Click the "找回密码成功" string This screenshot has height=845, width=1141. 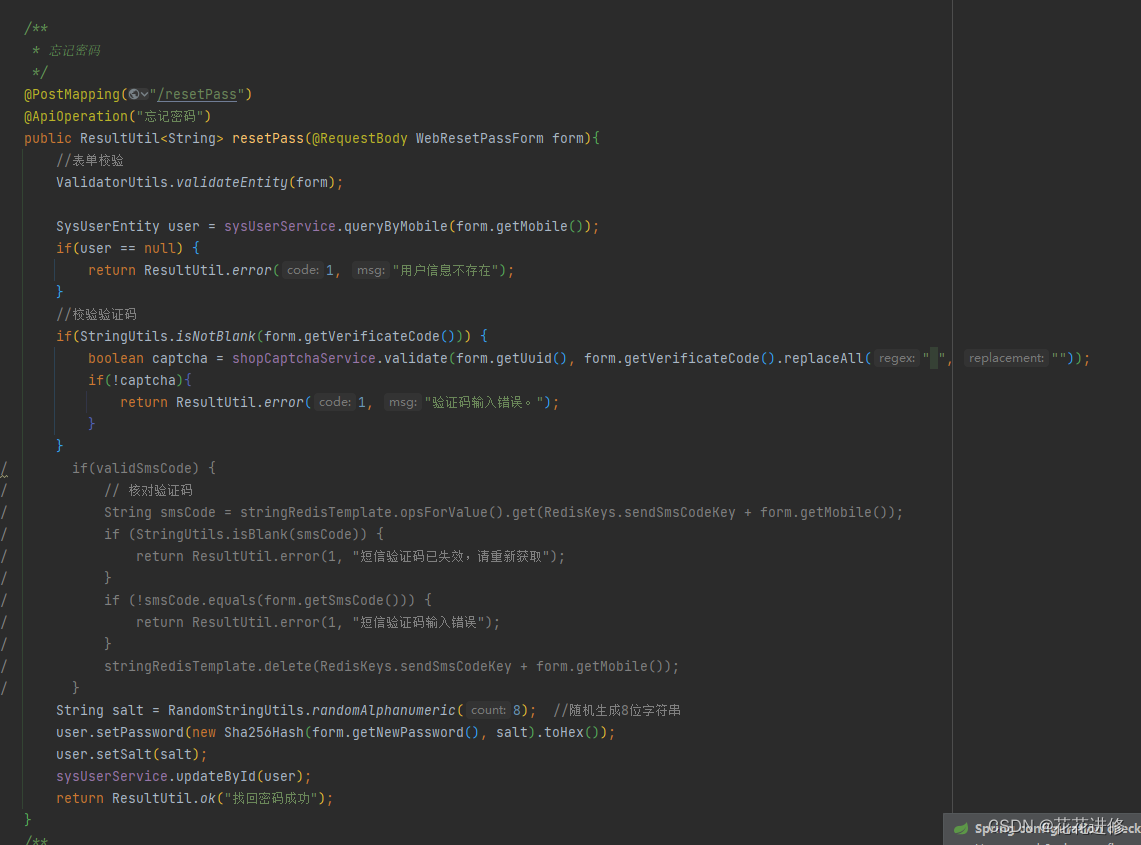[x=271, y=799]
